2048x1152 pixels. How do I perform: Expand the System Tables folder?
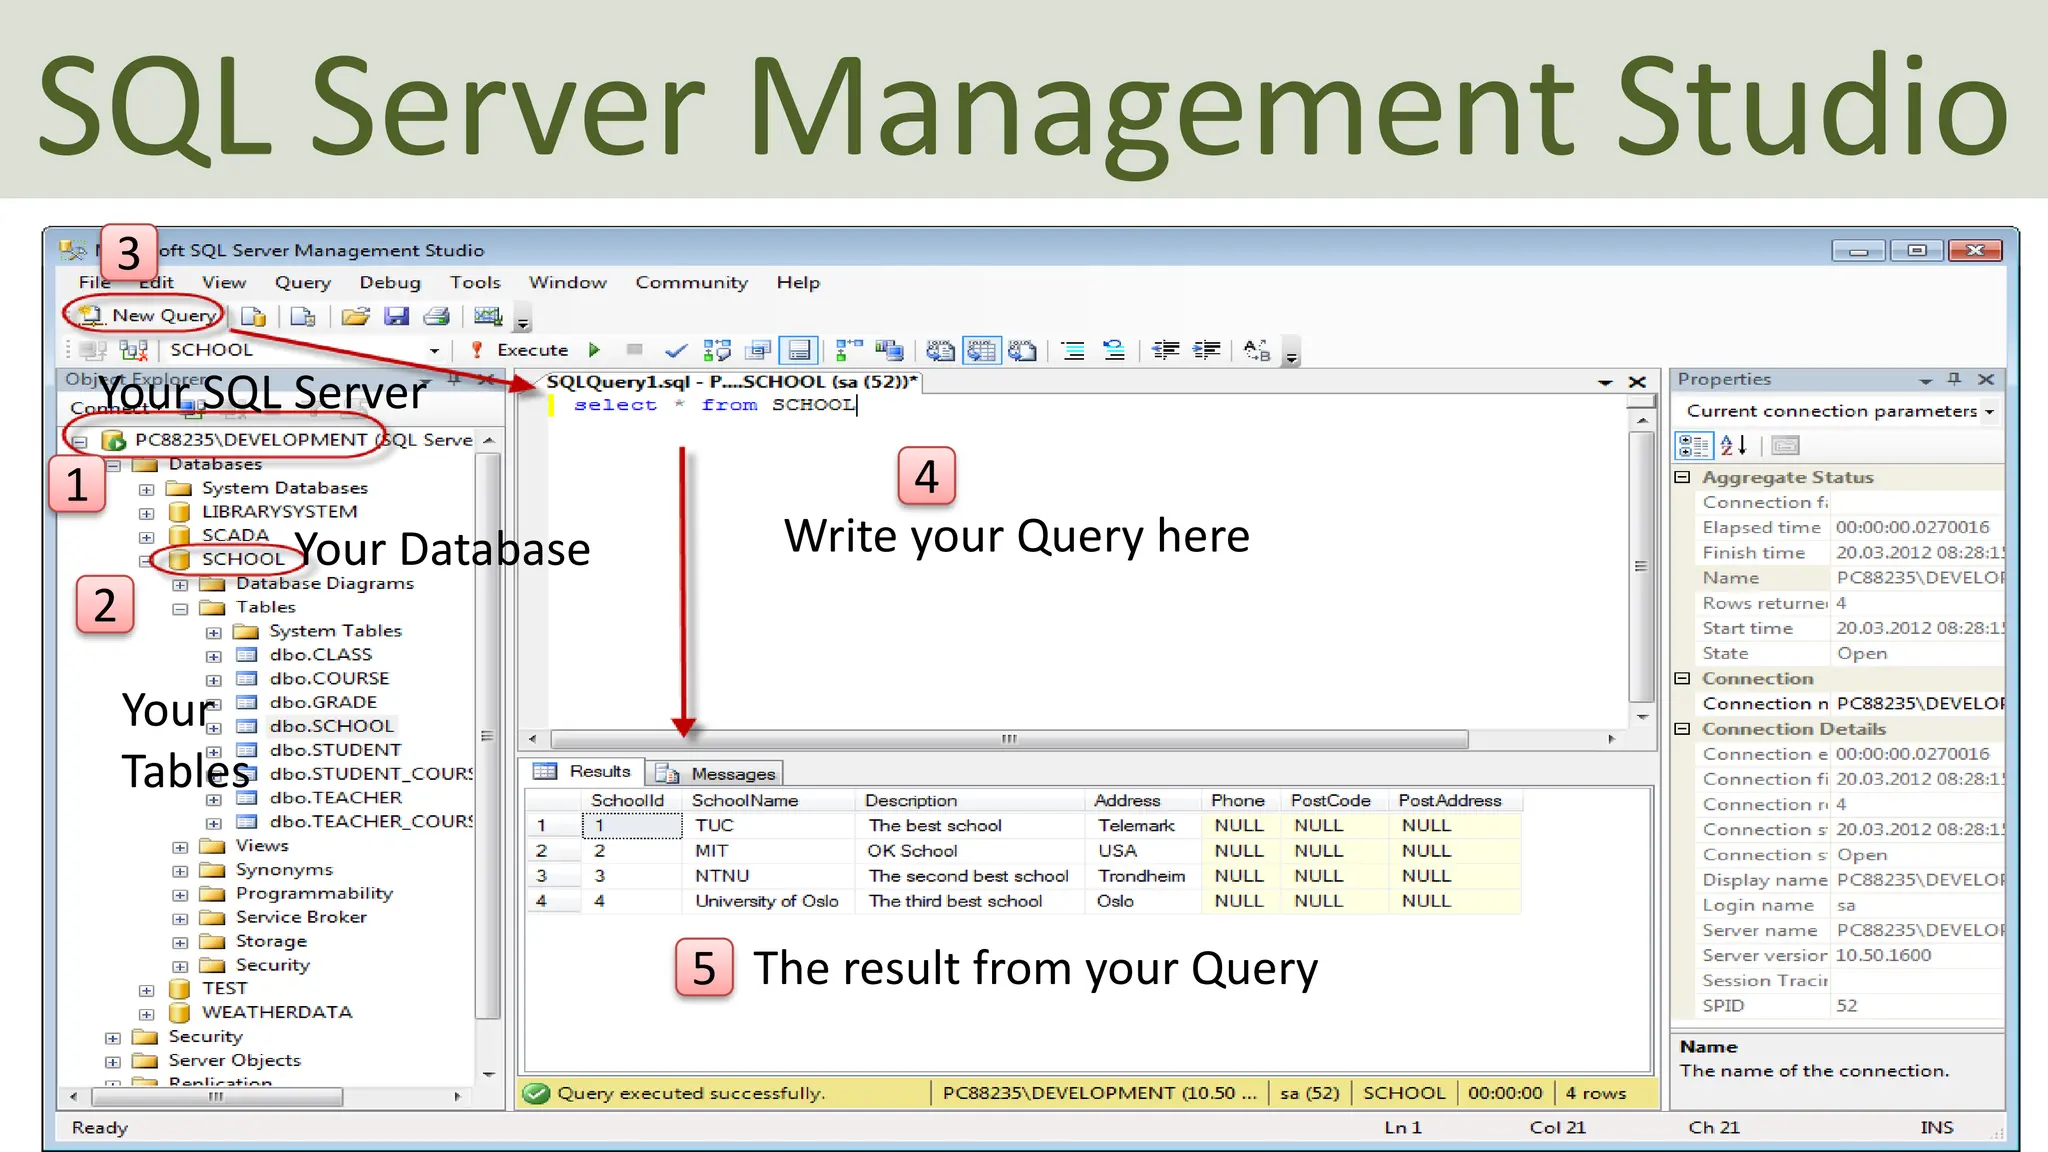pyautogui.click(x=213, y=632)
